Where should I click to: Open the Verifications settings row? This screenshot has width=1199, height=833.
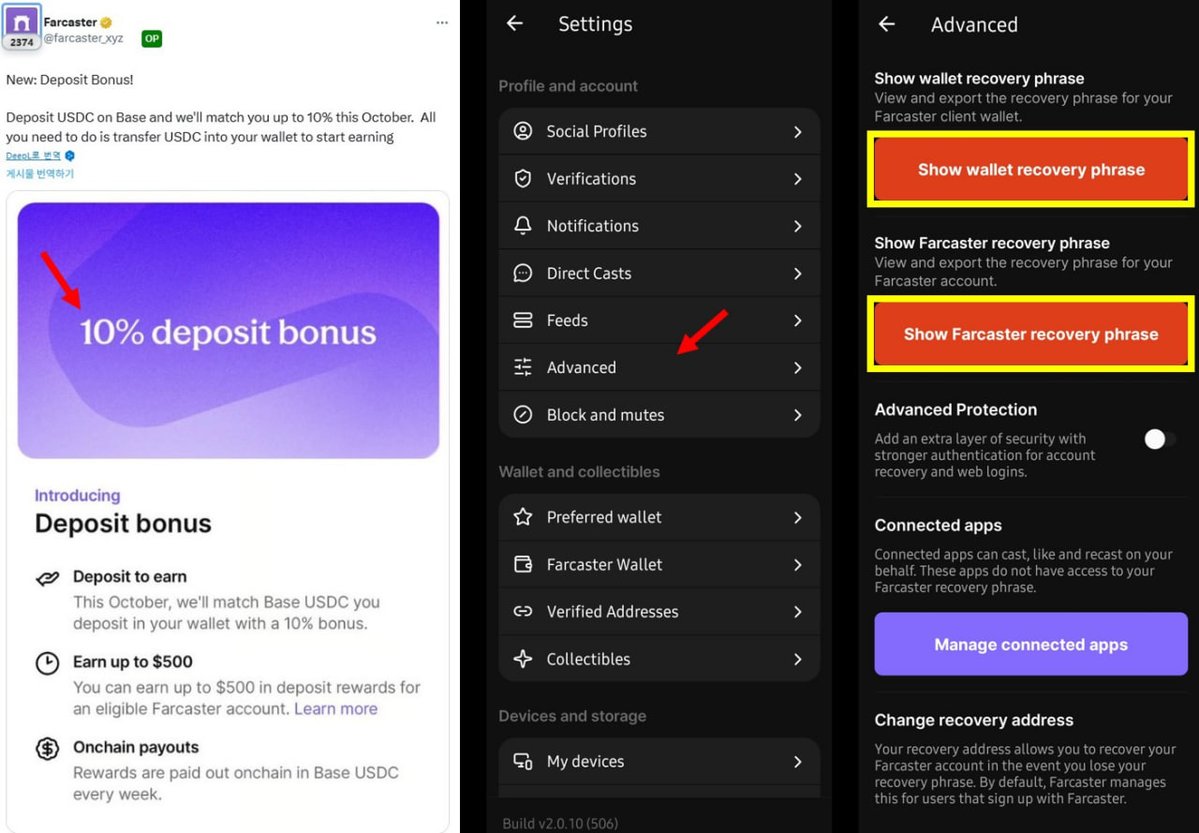[659, 178]
